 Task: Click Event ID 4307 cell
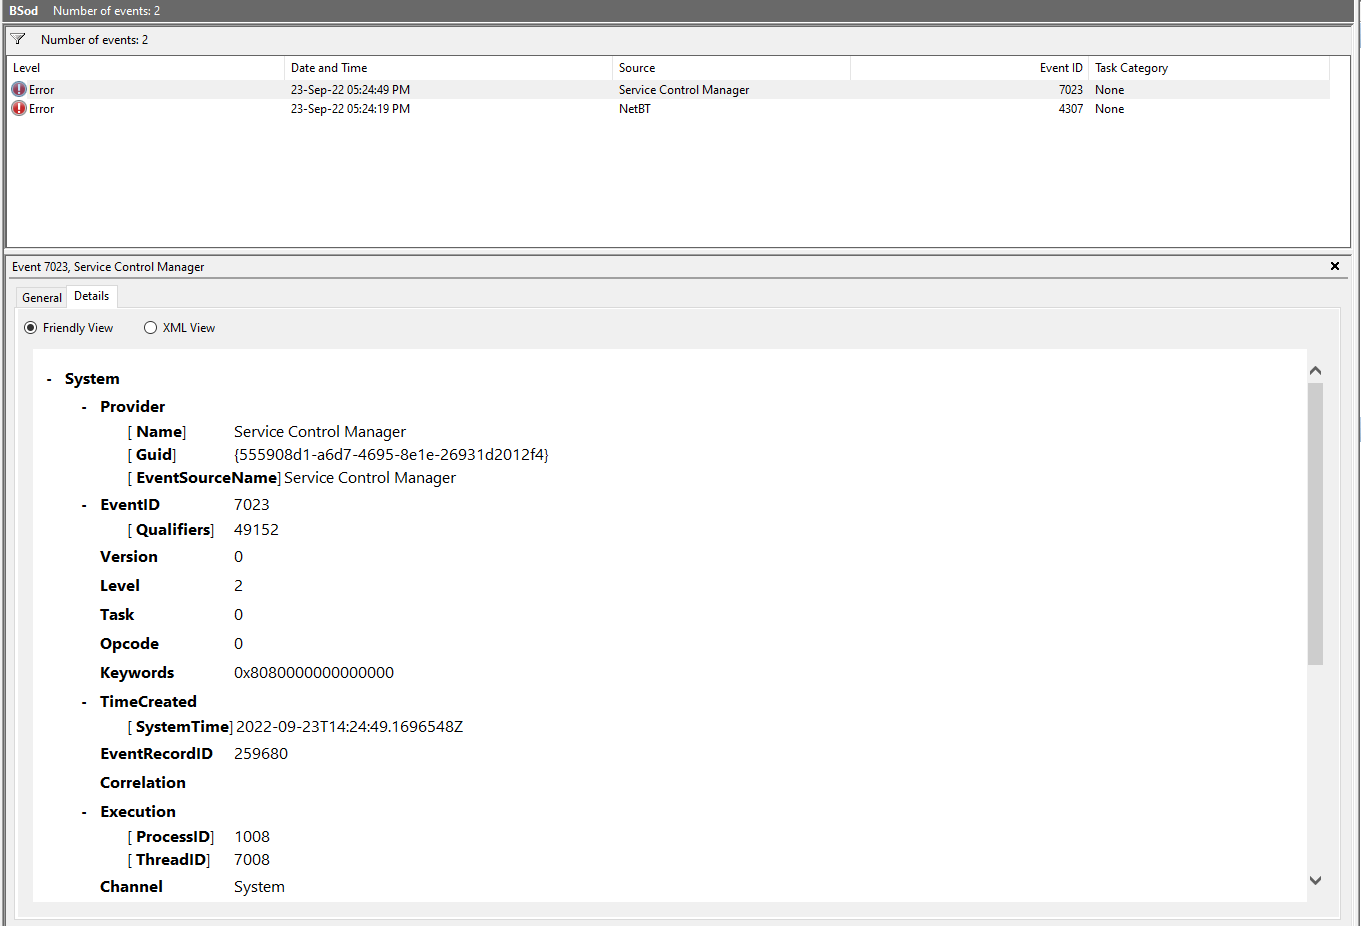point(1070,109)
